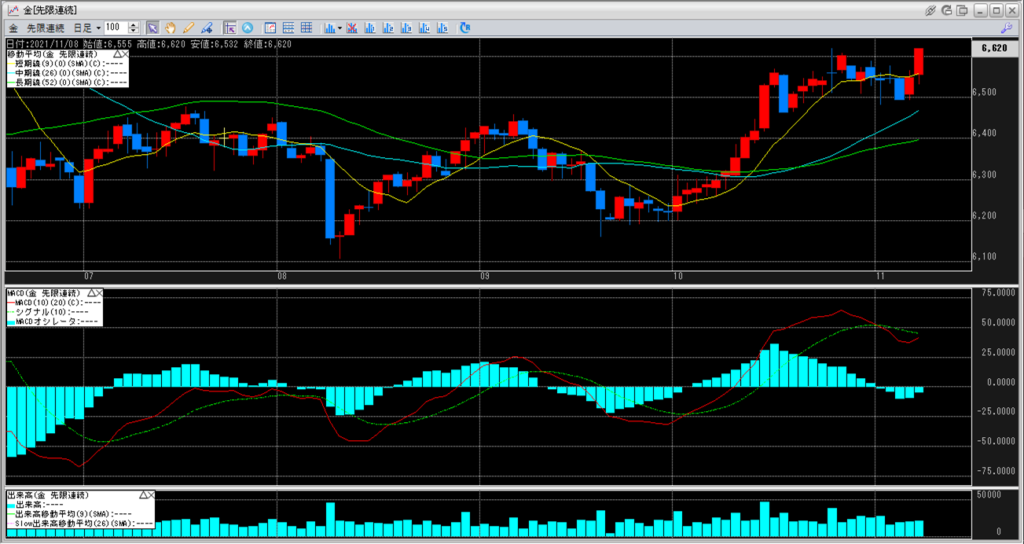Click the link chain icon in title bar
Image resolution: width=1024 pixels, height=544 pixels.
coord(931,10)
